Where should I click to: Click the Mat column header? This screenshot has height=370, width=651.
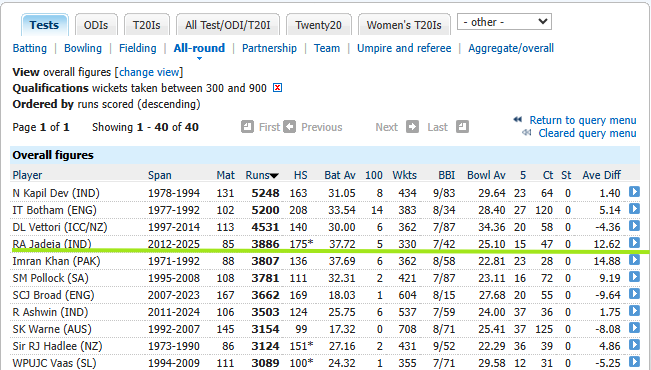point(225,175)
